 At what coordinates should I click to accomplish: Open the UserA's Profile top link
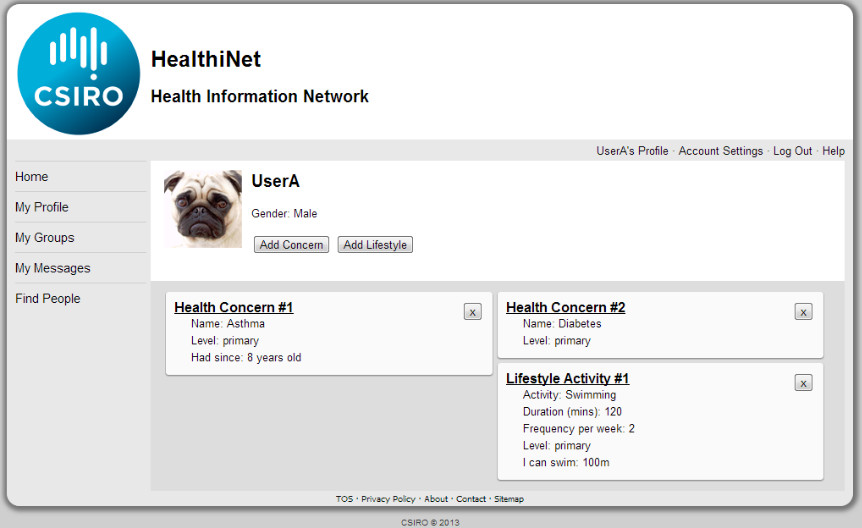pos(632,151)
